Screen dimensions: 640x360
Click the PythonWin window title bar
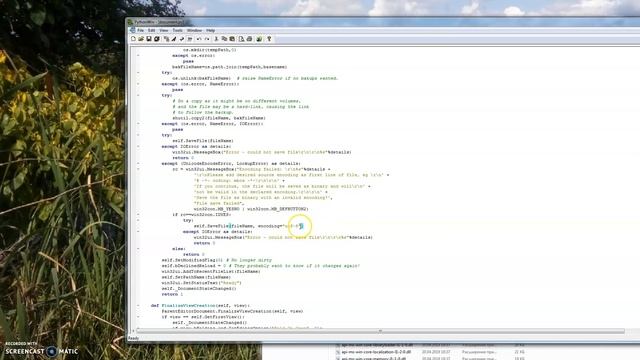click(384, 22)
